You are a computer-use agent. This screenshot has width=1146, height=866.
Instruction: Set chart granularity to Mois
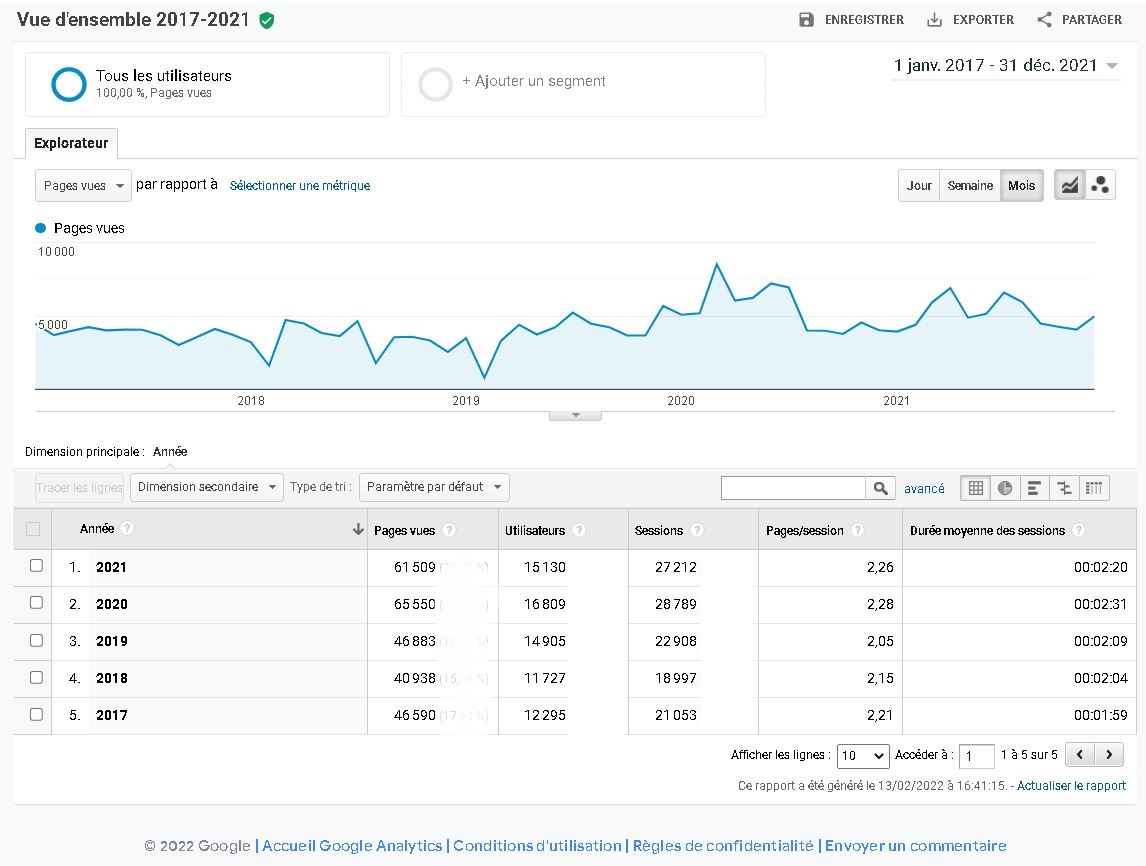[1021, 186]
